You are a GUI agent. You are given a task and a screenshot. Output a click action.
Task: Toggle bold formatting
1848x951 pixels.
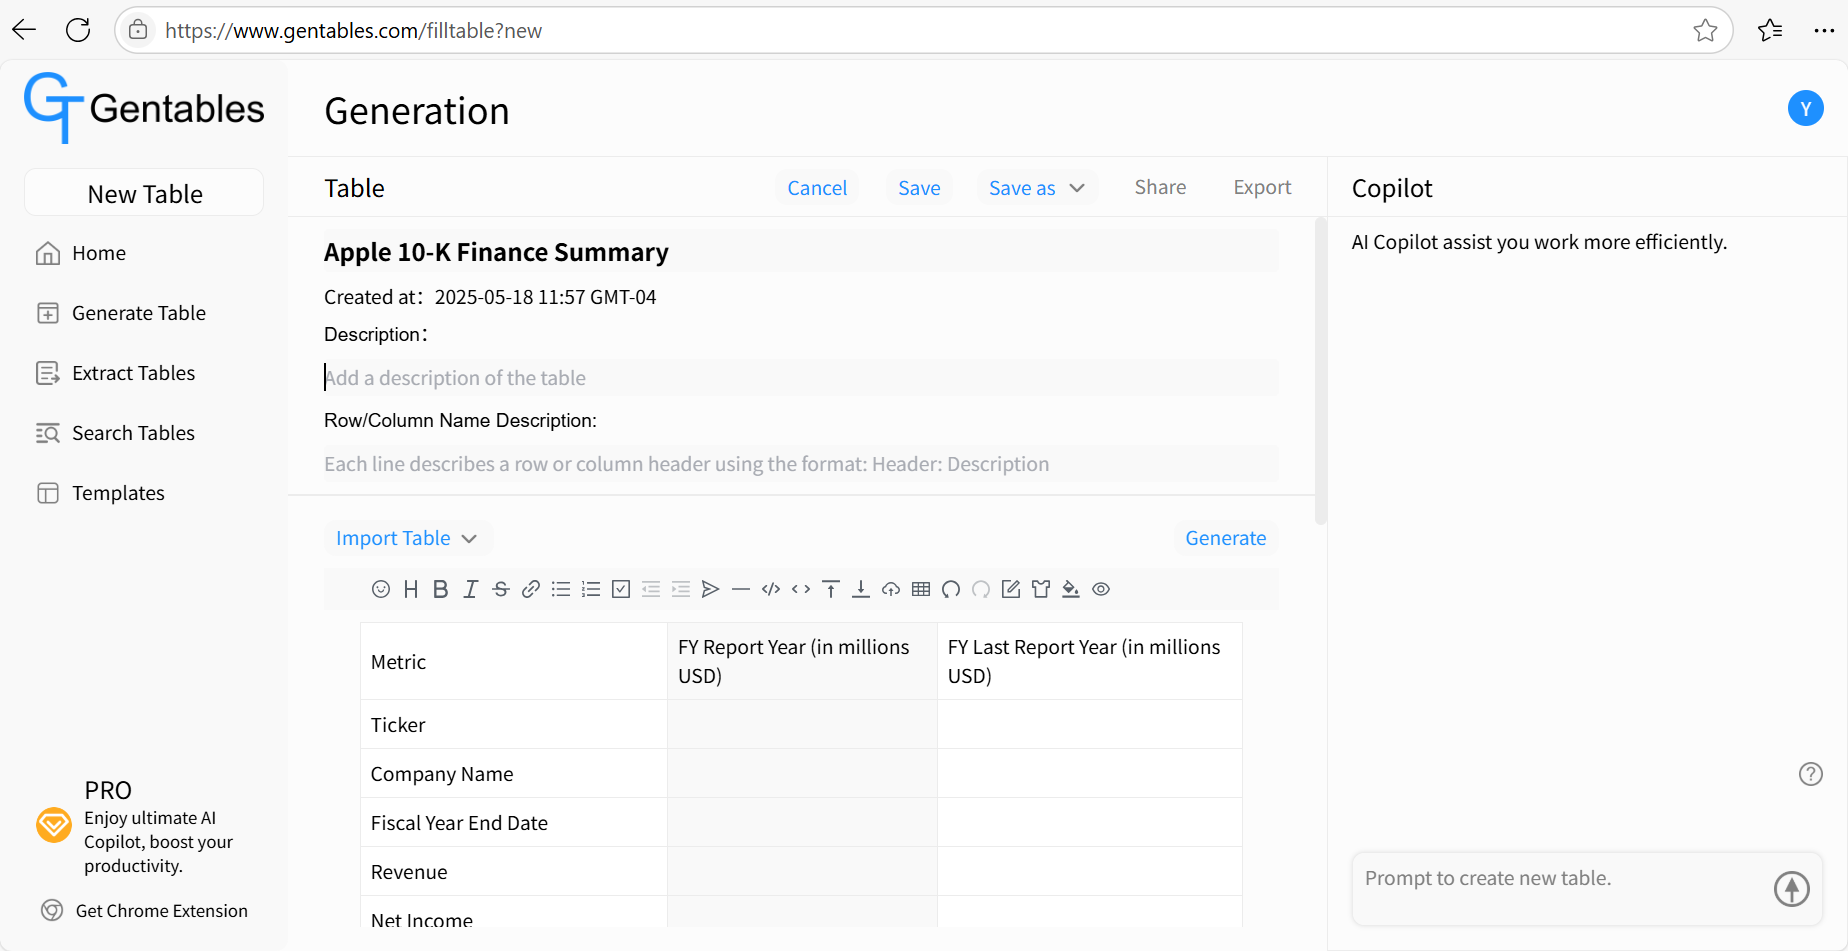[x=440, y=589]
